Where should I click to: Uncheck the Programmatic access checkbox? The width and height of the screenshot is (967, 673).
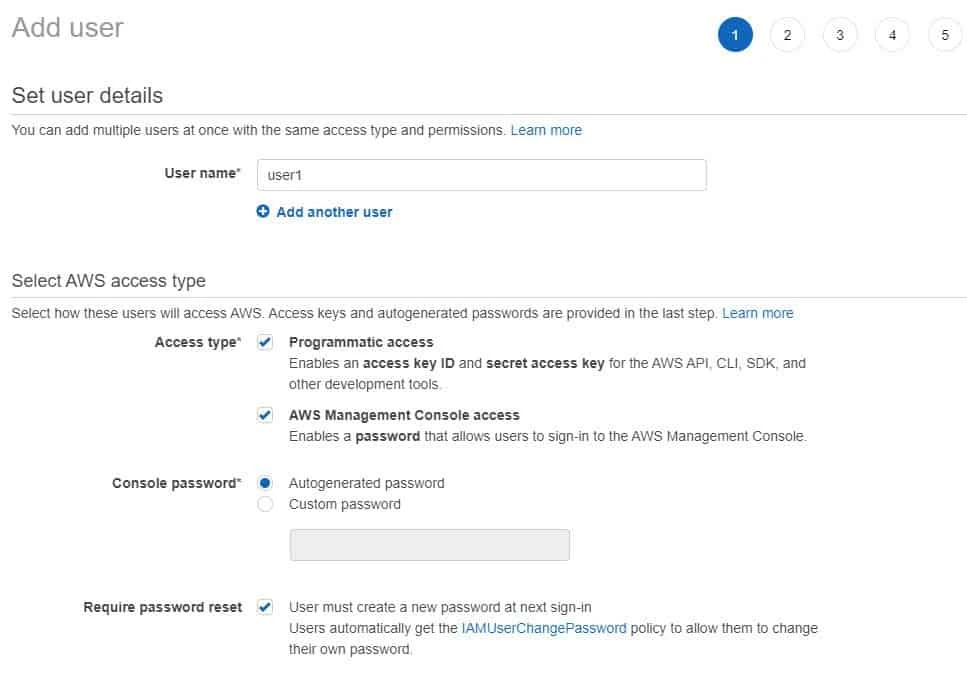coord(264,342)
